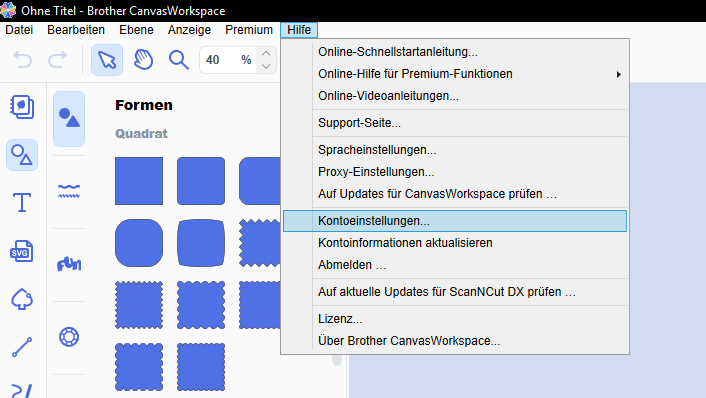This screenshot has height=398, width=706.
Task: Insert second stamp-edge square in bottom row
Action: pos(201,367)
